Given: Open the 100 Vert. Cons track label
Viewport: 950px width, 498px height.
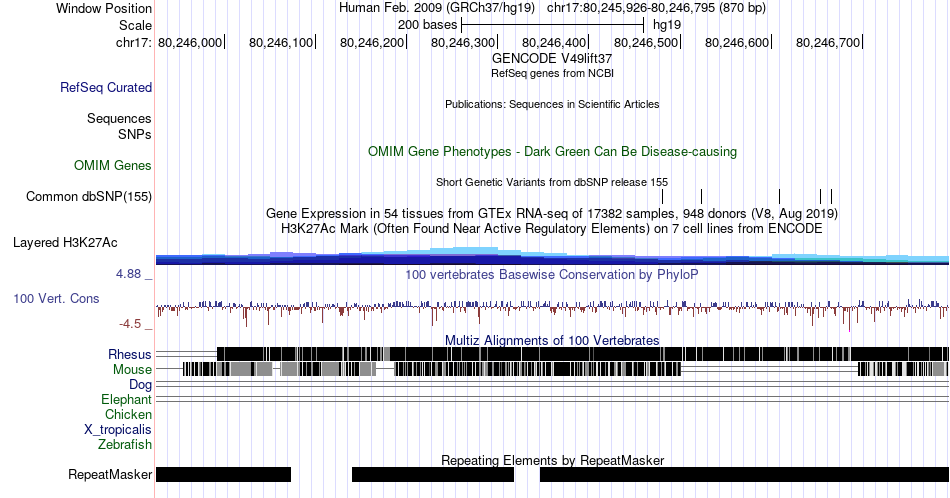Looking at the screenshot, I should click(x=56, y=298).
